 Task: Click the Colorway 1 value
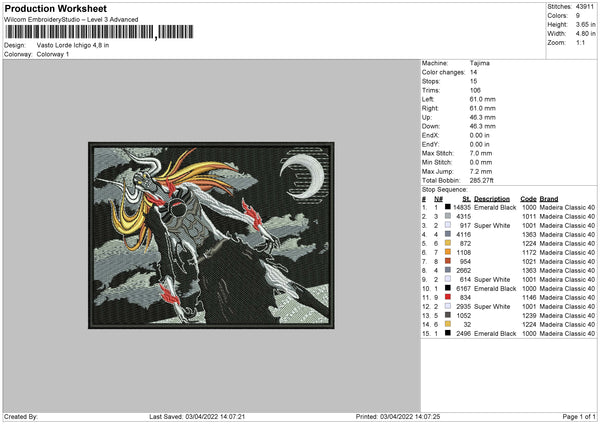53,54
